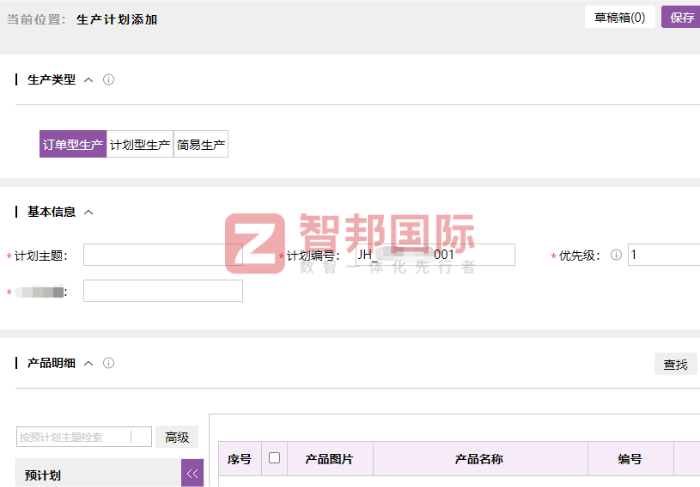Switch to 简易生产 production type

pyautogui.click(x=201, y=145)
